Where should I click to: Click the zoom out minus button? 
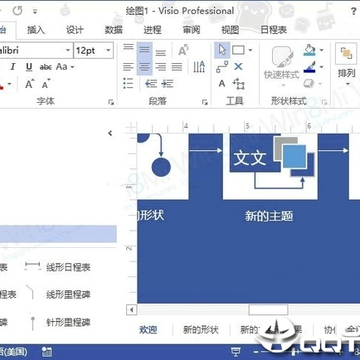point(255,352)
